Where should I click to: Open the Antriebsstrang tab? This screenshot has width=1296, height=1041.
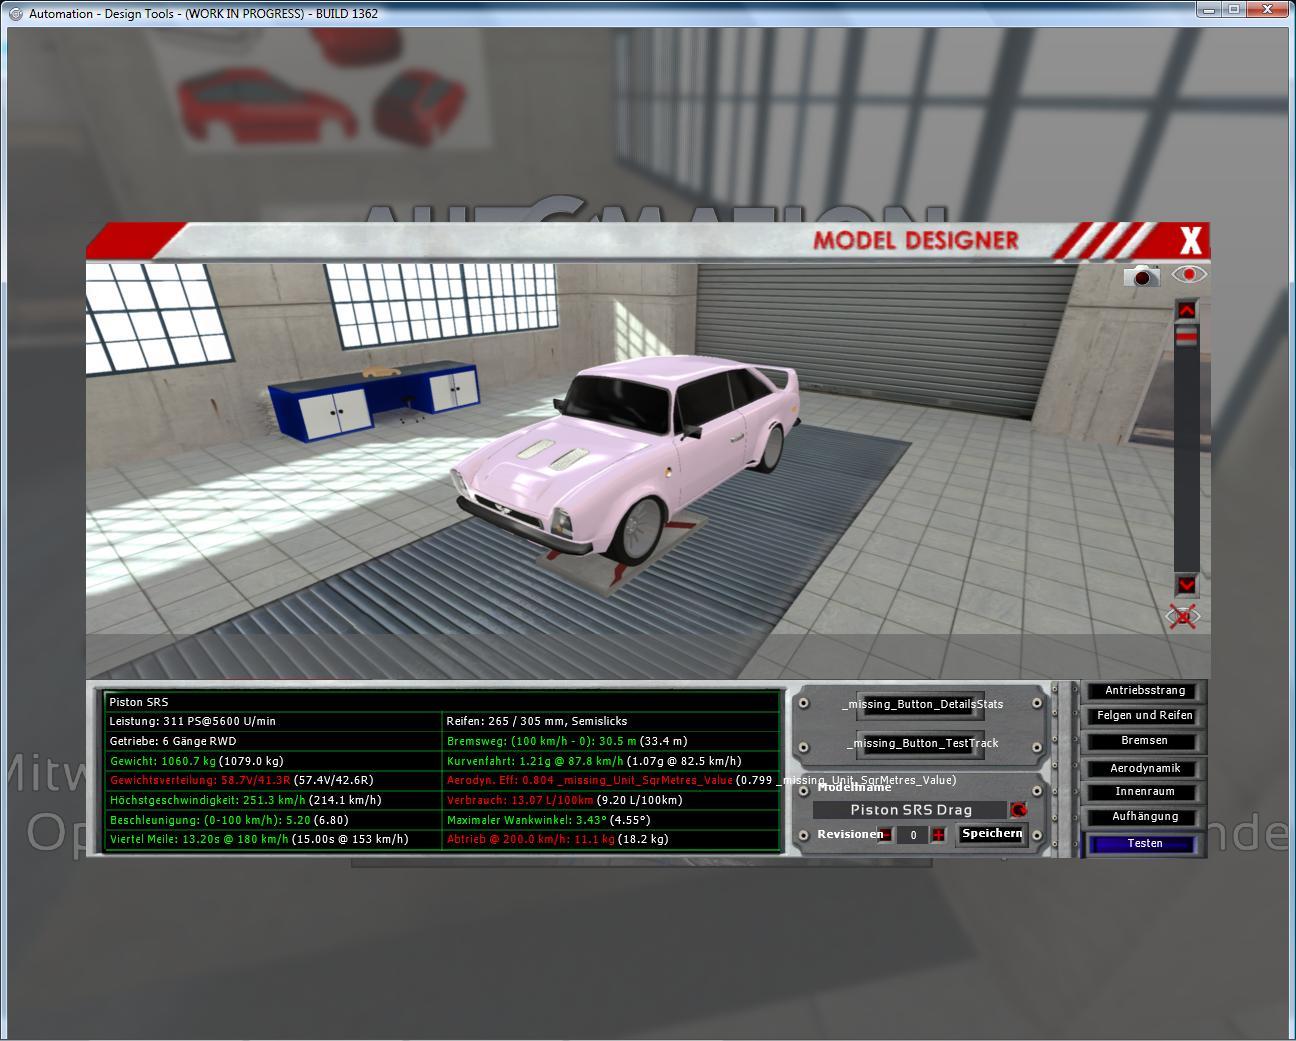click(1144, 691)
